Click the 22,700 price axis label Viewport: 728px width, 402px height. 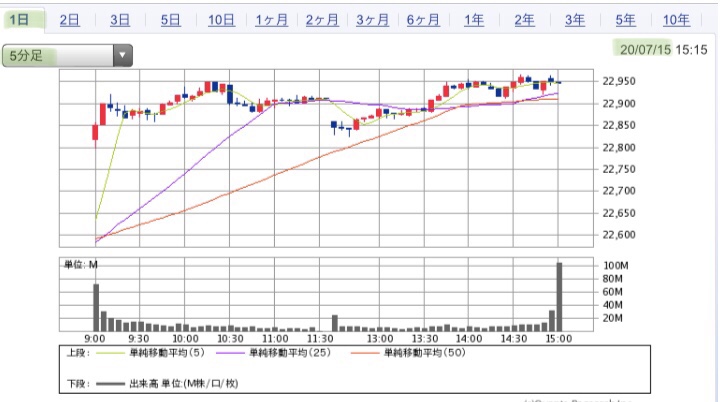click(618, 191)
